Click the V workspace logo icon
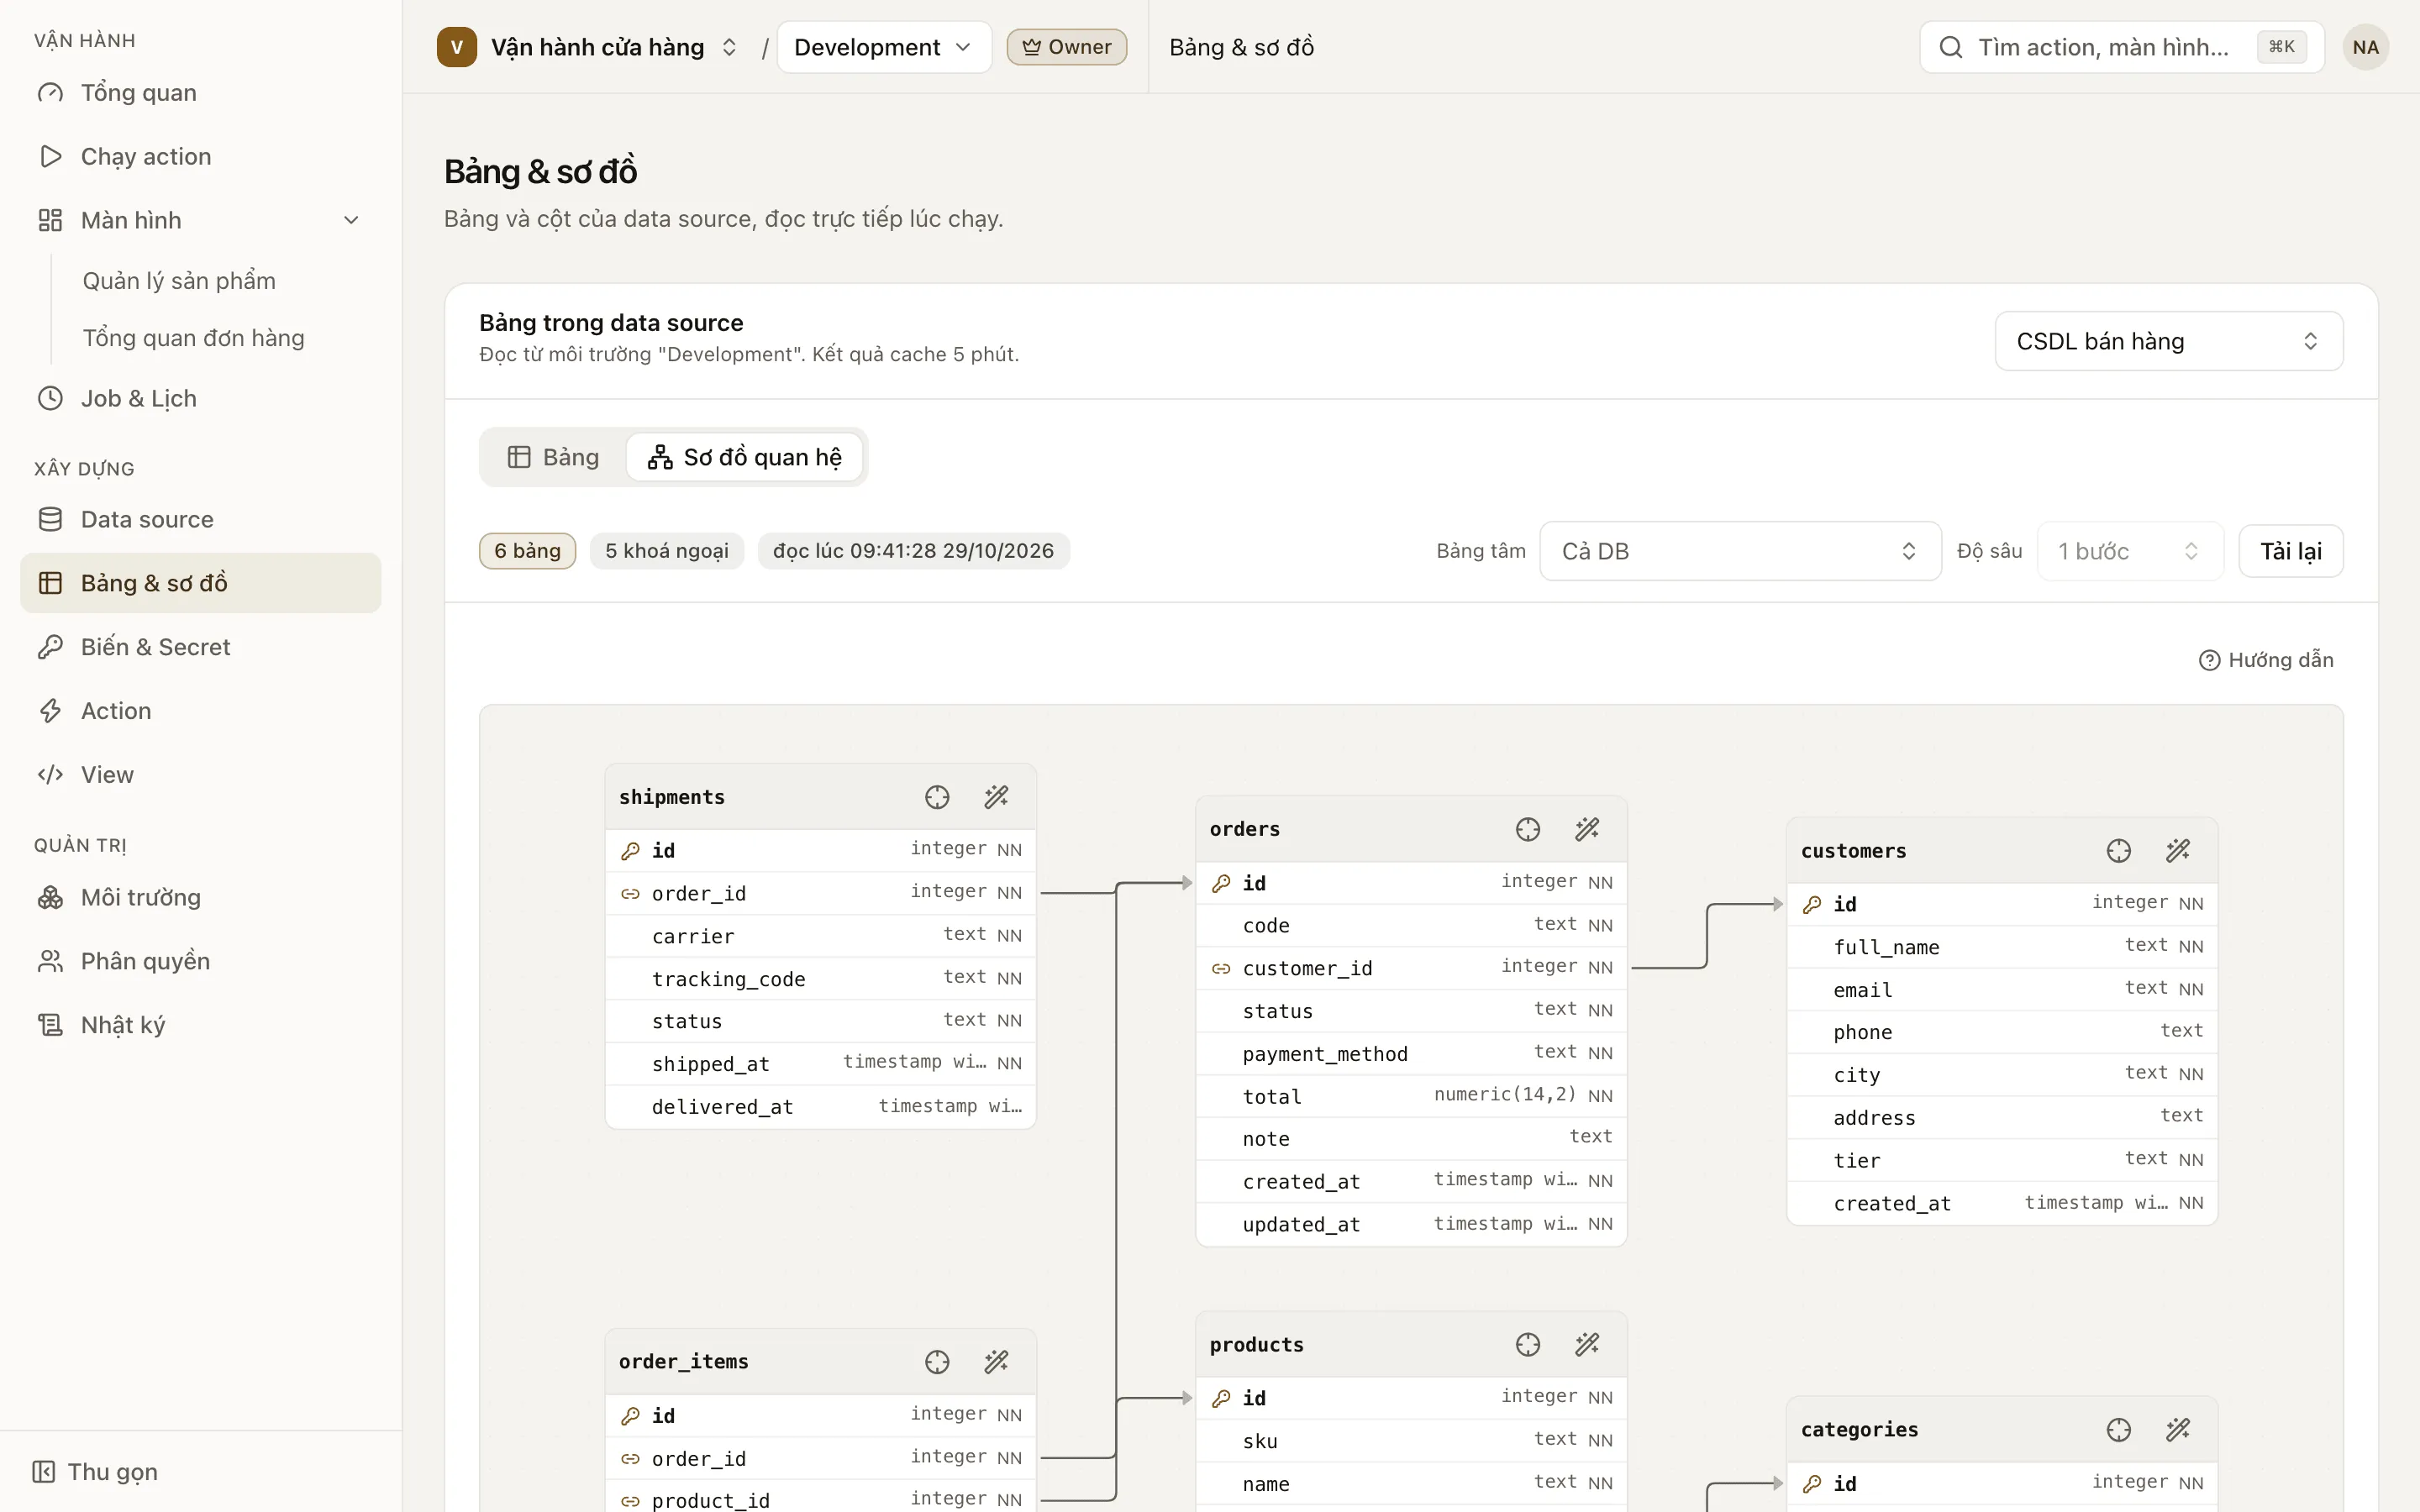Screen dimensions: 2420x1512 point(457,47)
